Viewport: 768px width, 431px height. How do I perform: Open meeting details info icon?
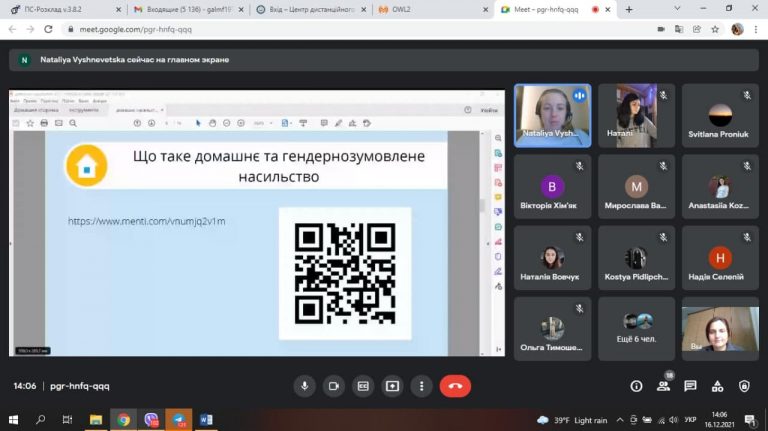tap(636, 386)
